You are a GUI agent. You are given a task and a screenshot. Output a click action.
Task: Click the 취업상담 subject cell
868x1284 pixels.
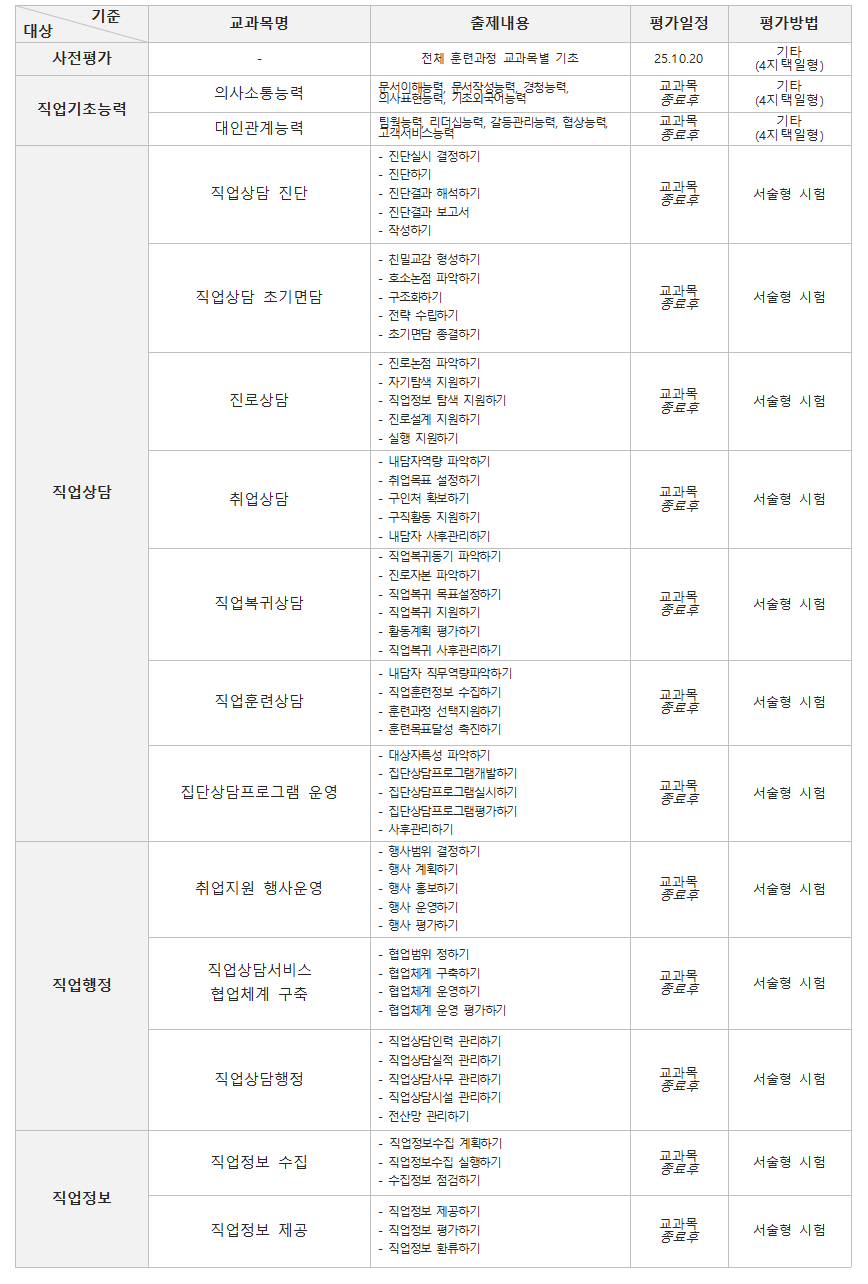coord(259,499)
